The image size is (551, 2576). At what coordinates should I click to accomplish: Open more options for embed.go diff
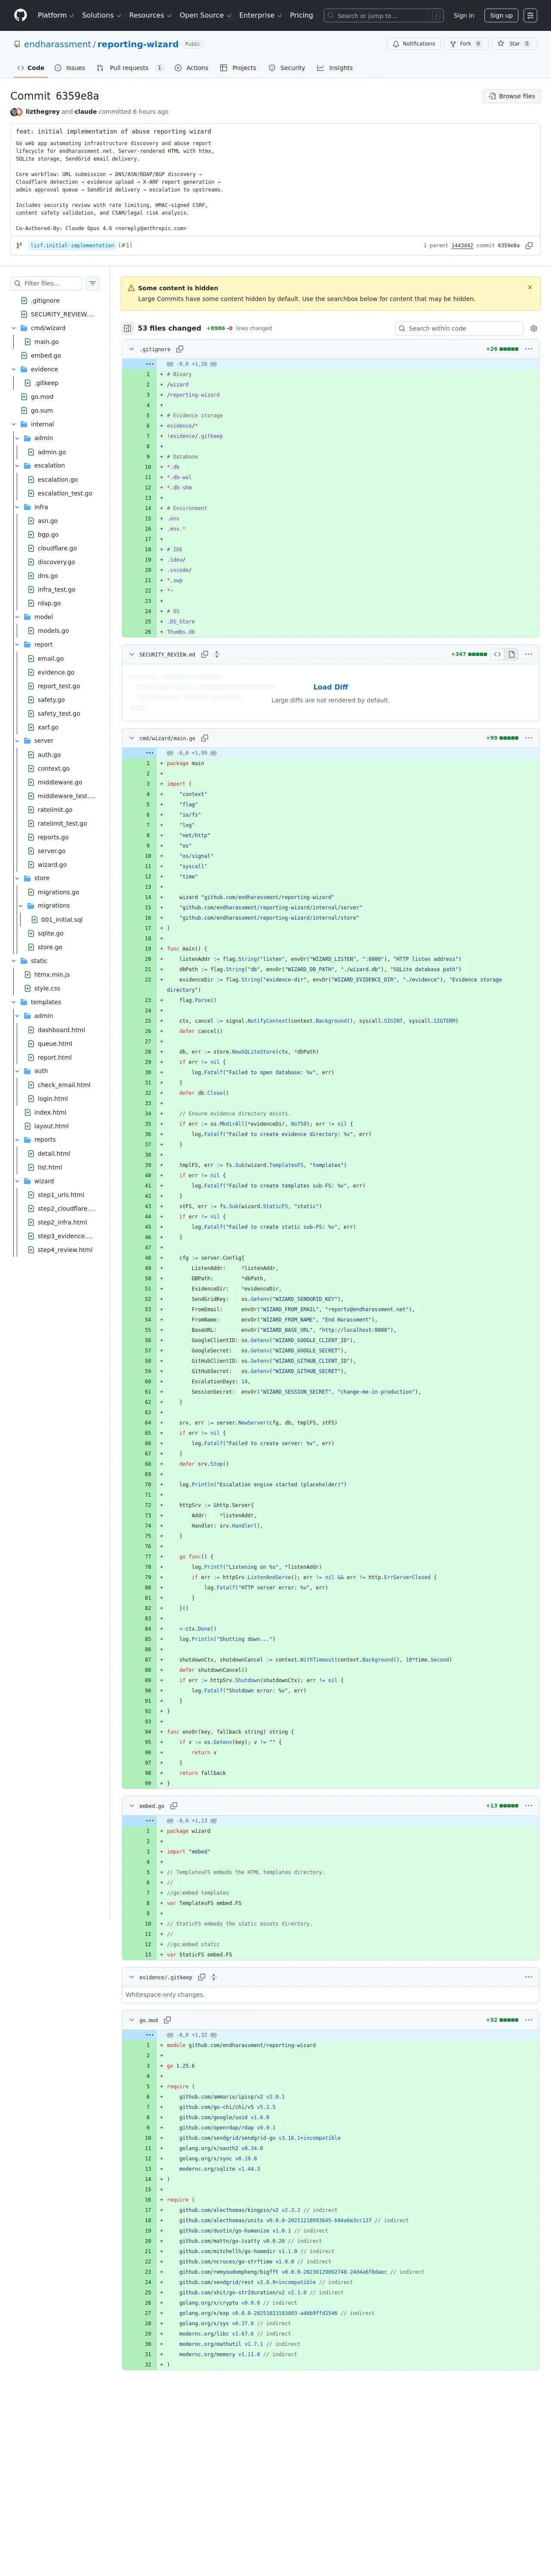point(529,1806)
